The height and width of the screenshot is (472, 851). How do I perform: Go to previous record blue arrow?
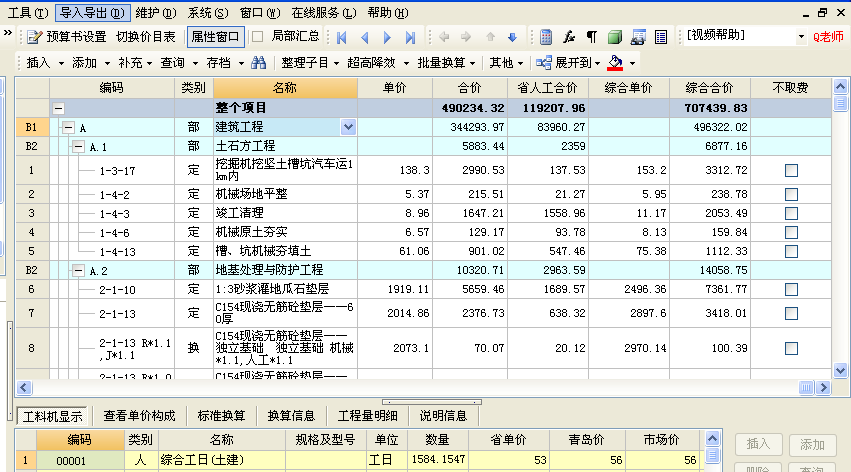365,37
